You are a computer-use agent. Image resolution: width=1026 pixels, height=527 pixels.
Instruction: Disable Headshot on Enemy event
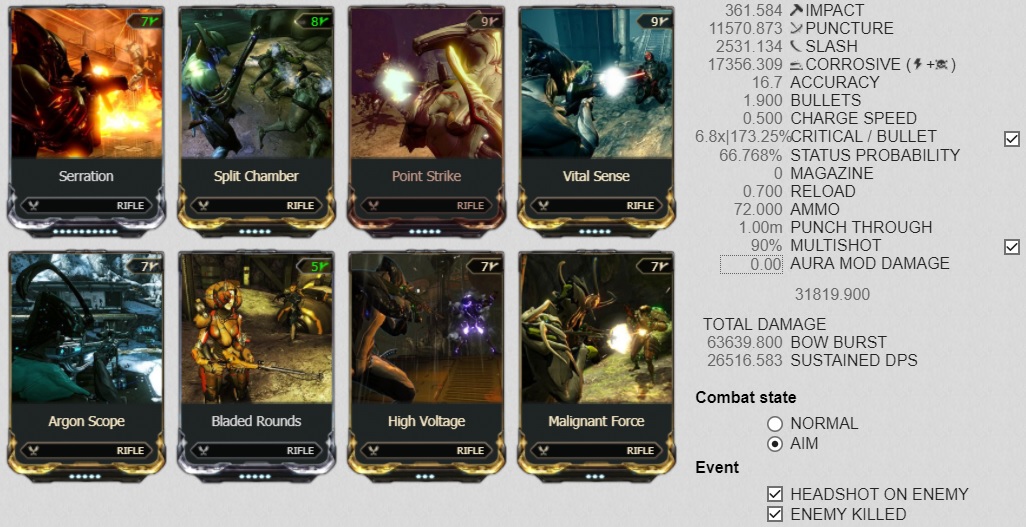[775, 494]
